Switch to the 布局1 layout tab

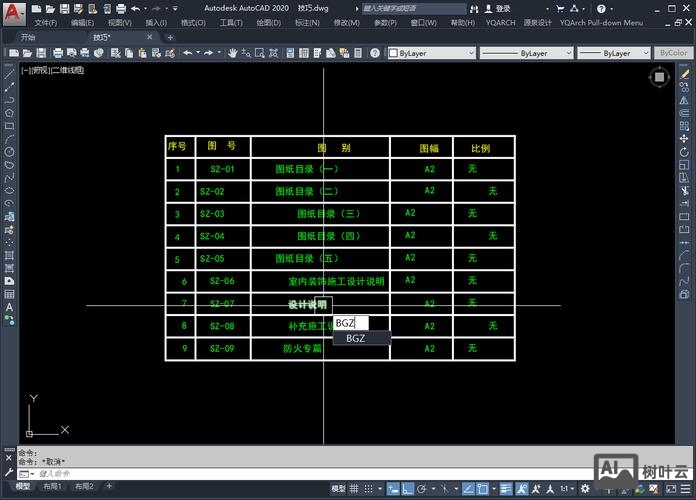(52, 487)
